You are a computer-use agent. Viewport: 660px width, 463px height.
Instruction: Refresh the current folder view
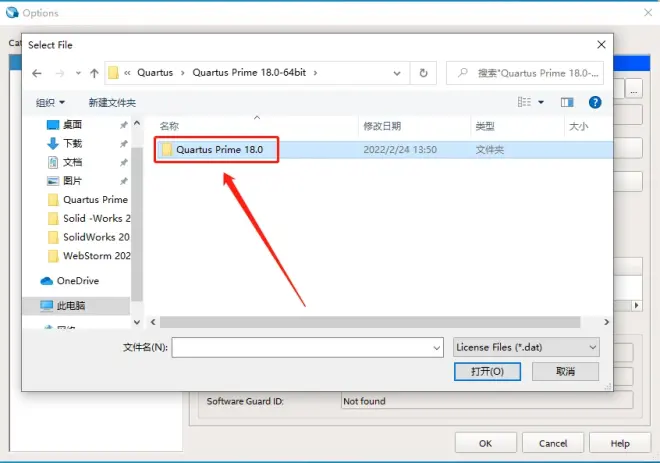pos(424,73)
